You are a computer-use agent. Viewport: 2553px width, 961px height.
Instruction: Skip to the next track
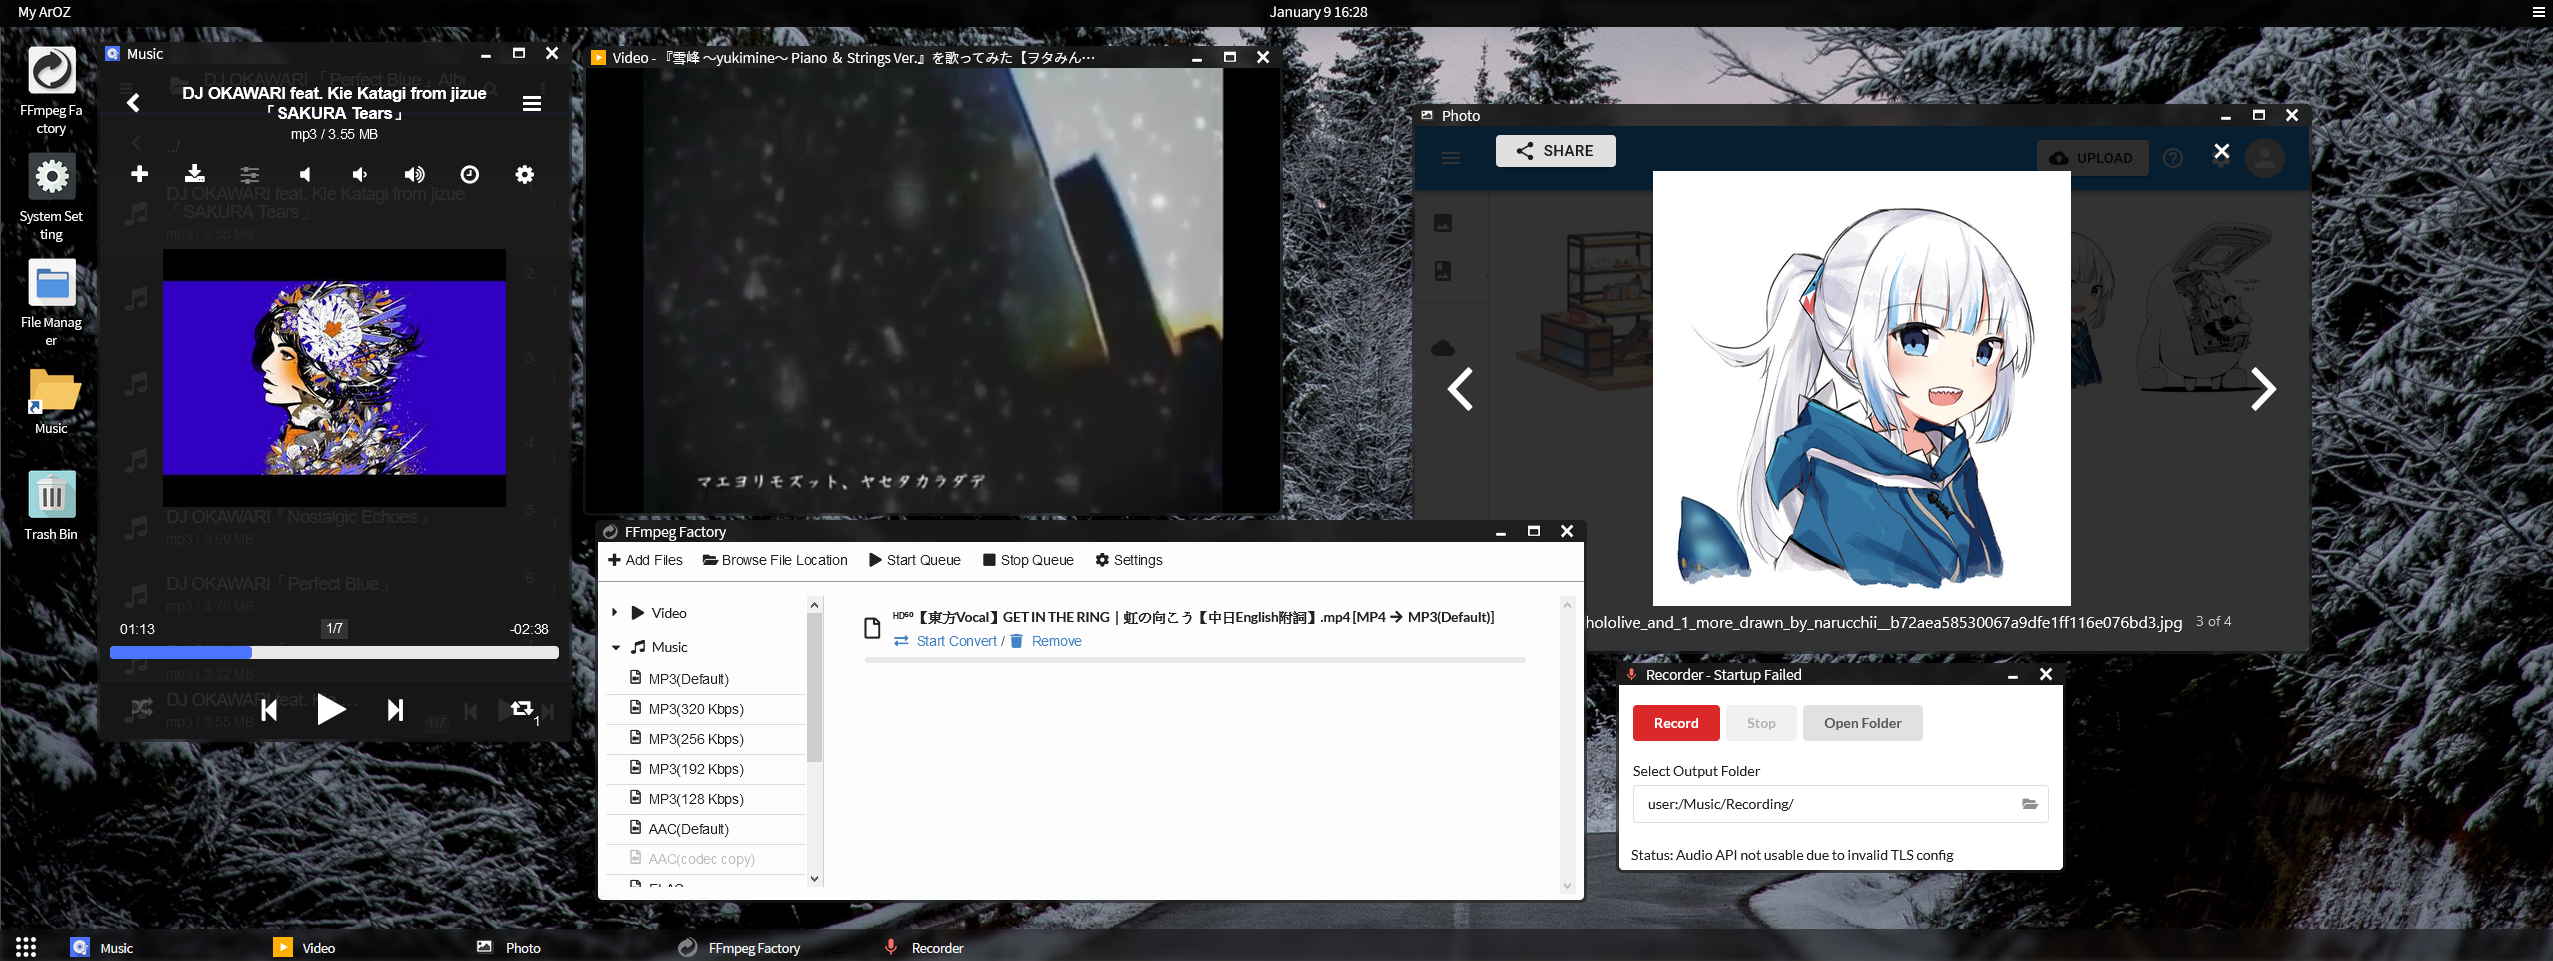coord(395,710)
